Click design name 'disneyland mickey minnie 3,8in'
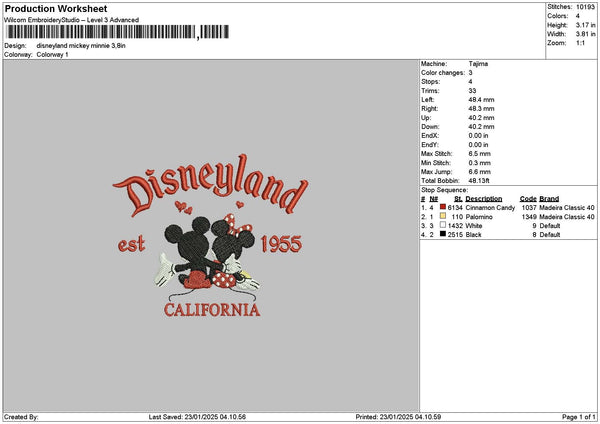Viewport: 600px width, 424px height. point(81,46)
